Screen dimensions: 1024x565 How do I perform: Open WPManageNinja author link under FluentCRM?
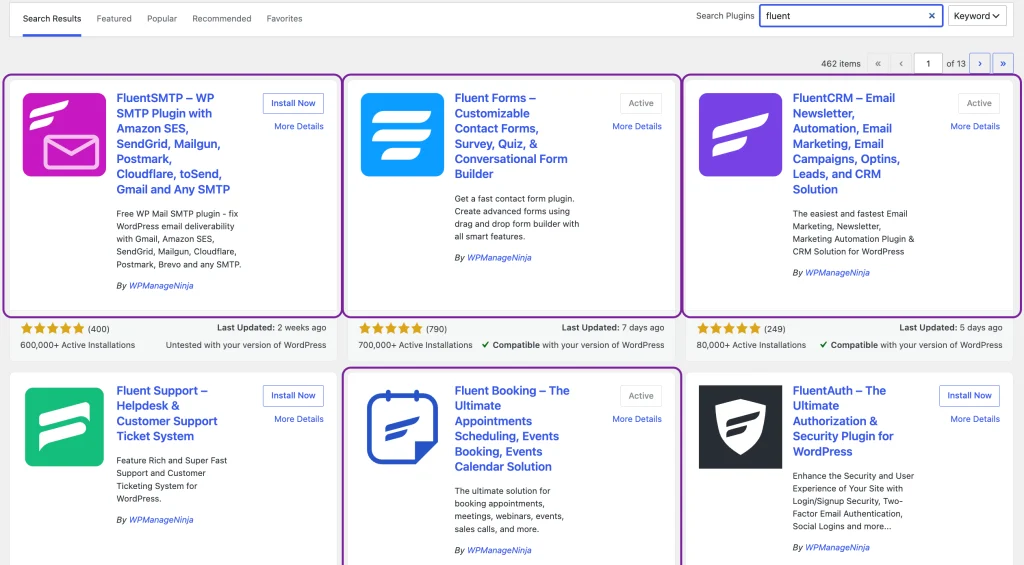(x=837, y=272)
